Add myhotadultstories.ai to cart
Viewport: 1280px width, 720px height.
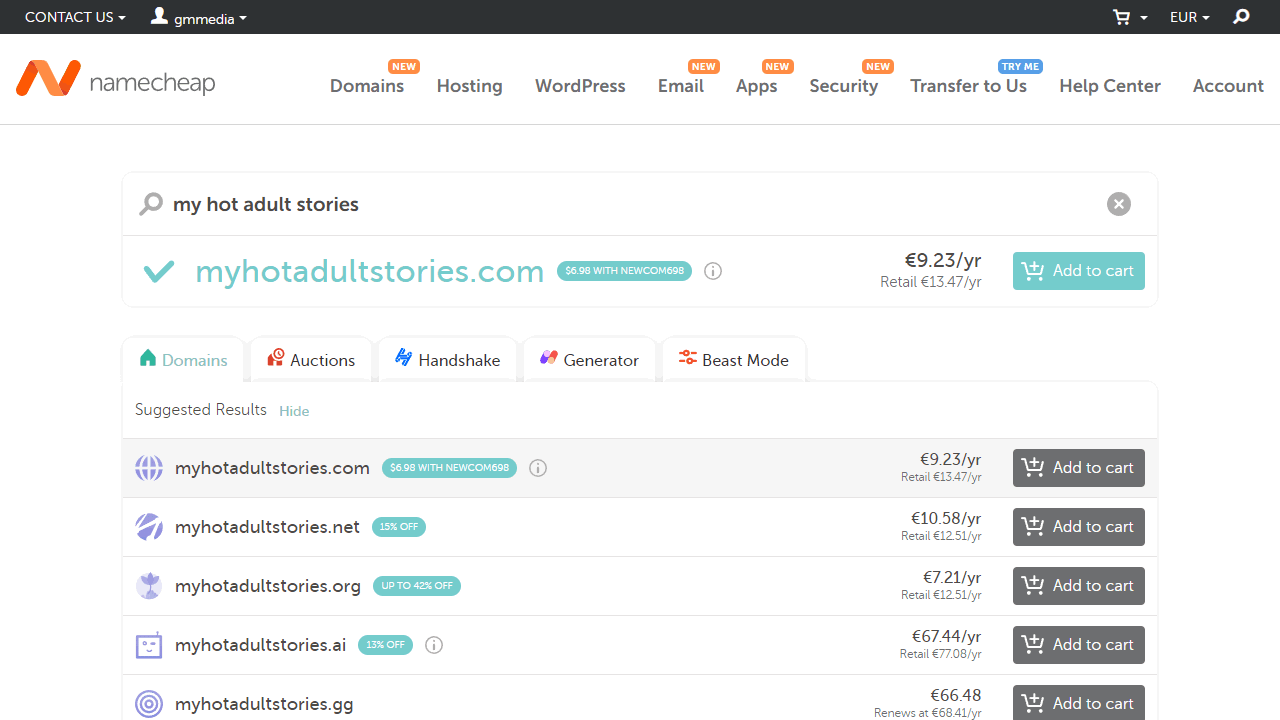coord(1079,645)
